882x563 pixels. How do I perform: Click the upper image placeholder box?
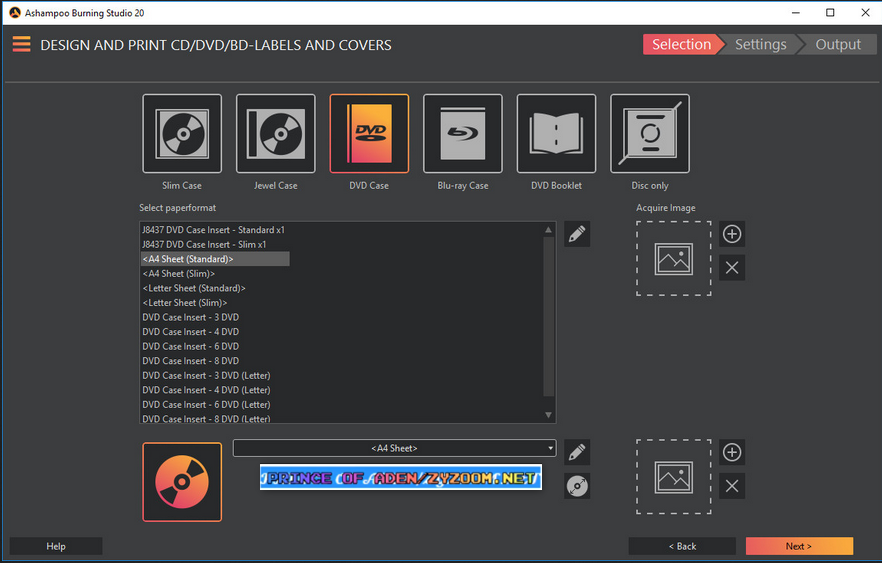click(x=674, y=258)
